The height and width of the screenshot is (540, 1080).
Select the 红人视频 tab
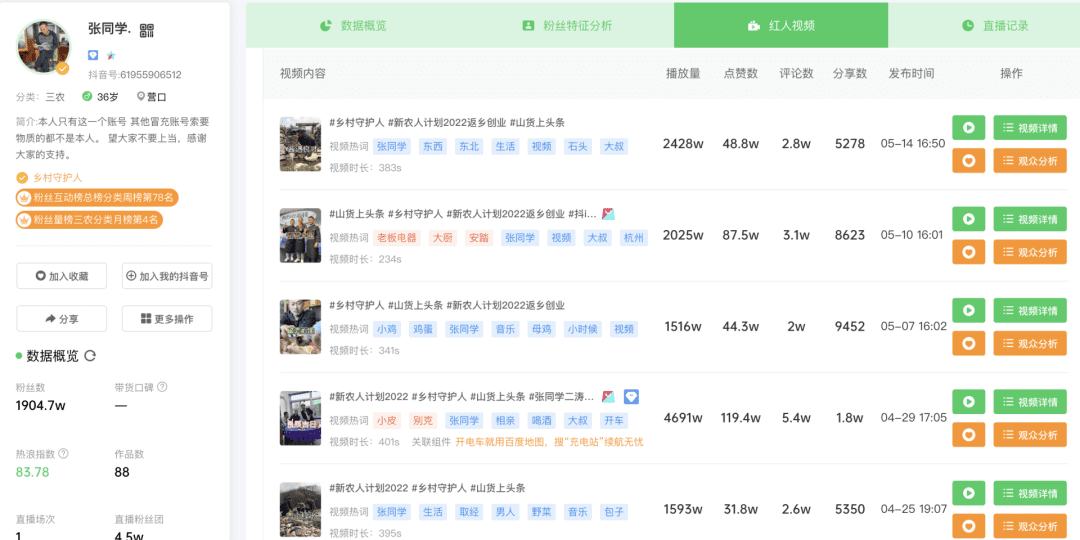click(781, 25)
